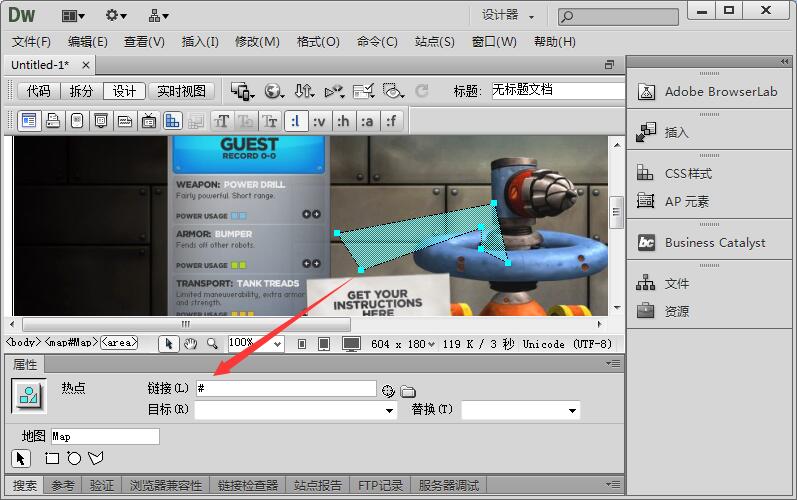Select the <map#Map> tag selector

[71, 342]
